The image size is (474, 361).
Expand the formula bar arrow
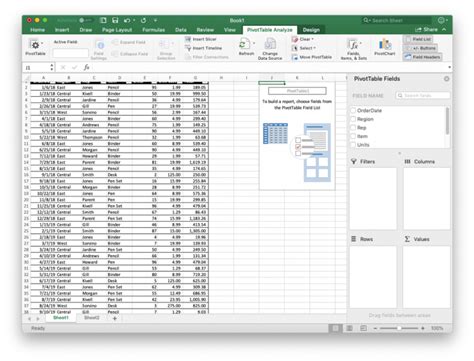pyautogui.click(x=449, y=67)
